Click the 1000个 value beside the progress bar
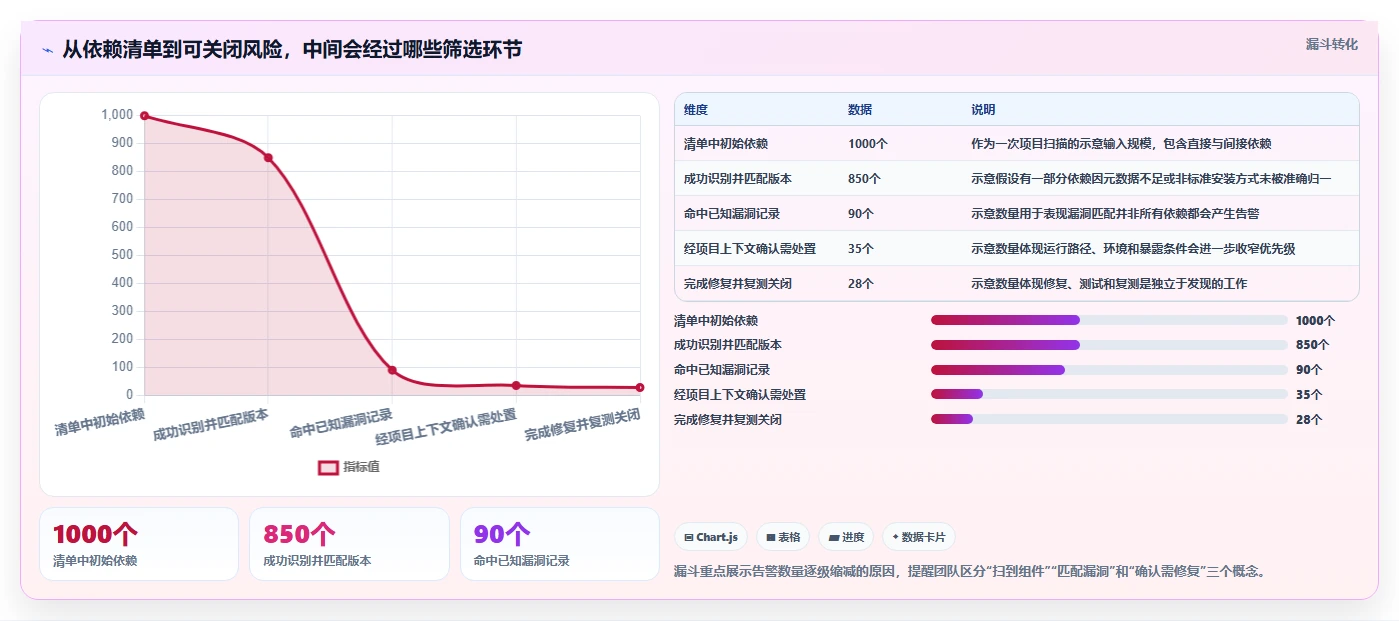 (1315, 321)
